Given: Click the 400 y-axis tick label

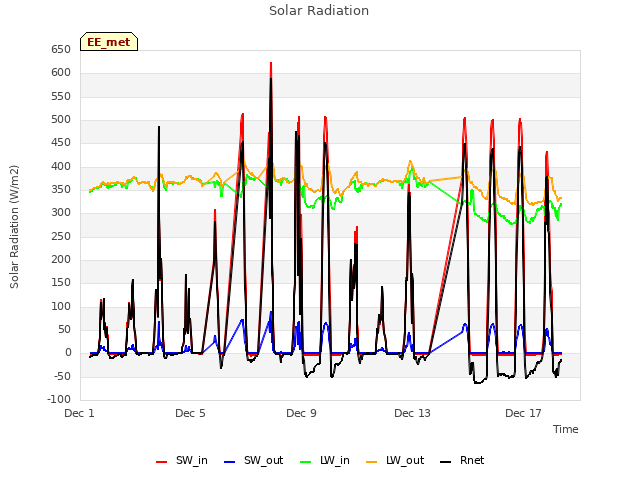Looking at the screenshot, I should (61, 167).
